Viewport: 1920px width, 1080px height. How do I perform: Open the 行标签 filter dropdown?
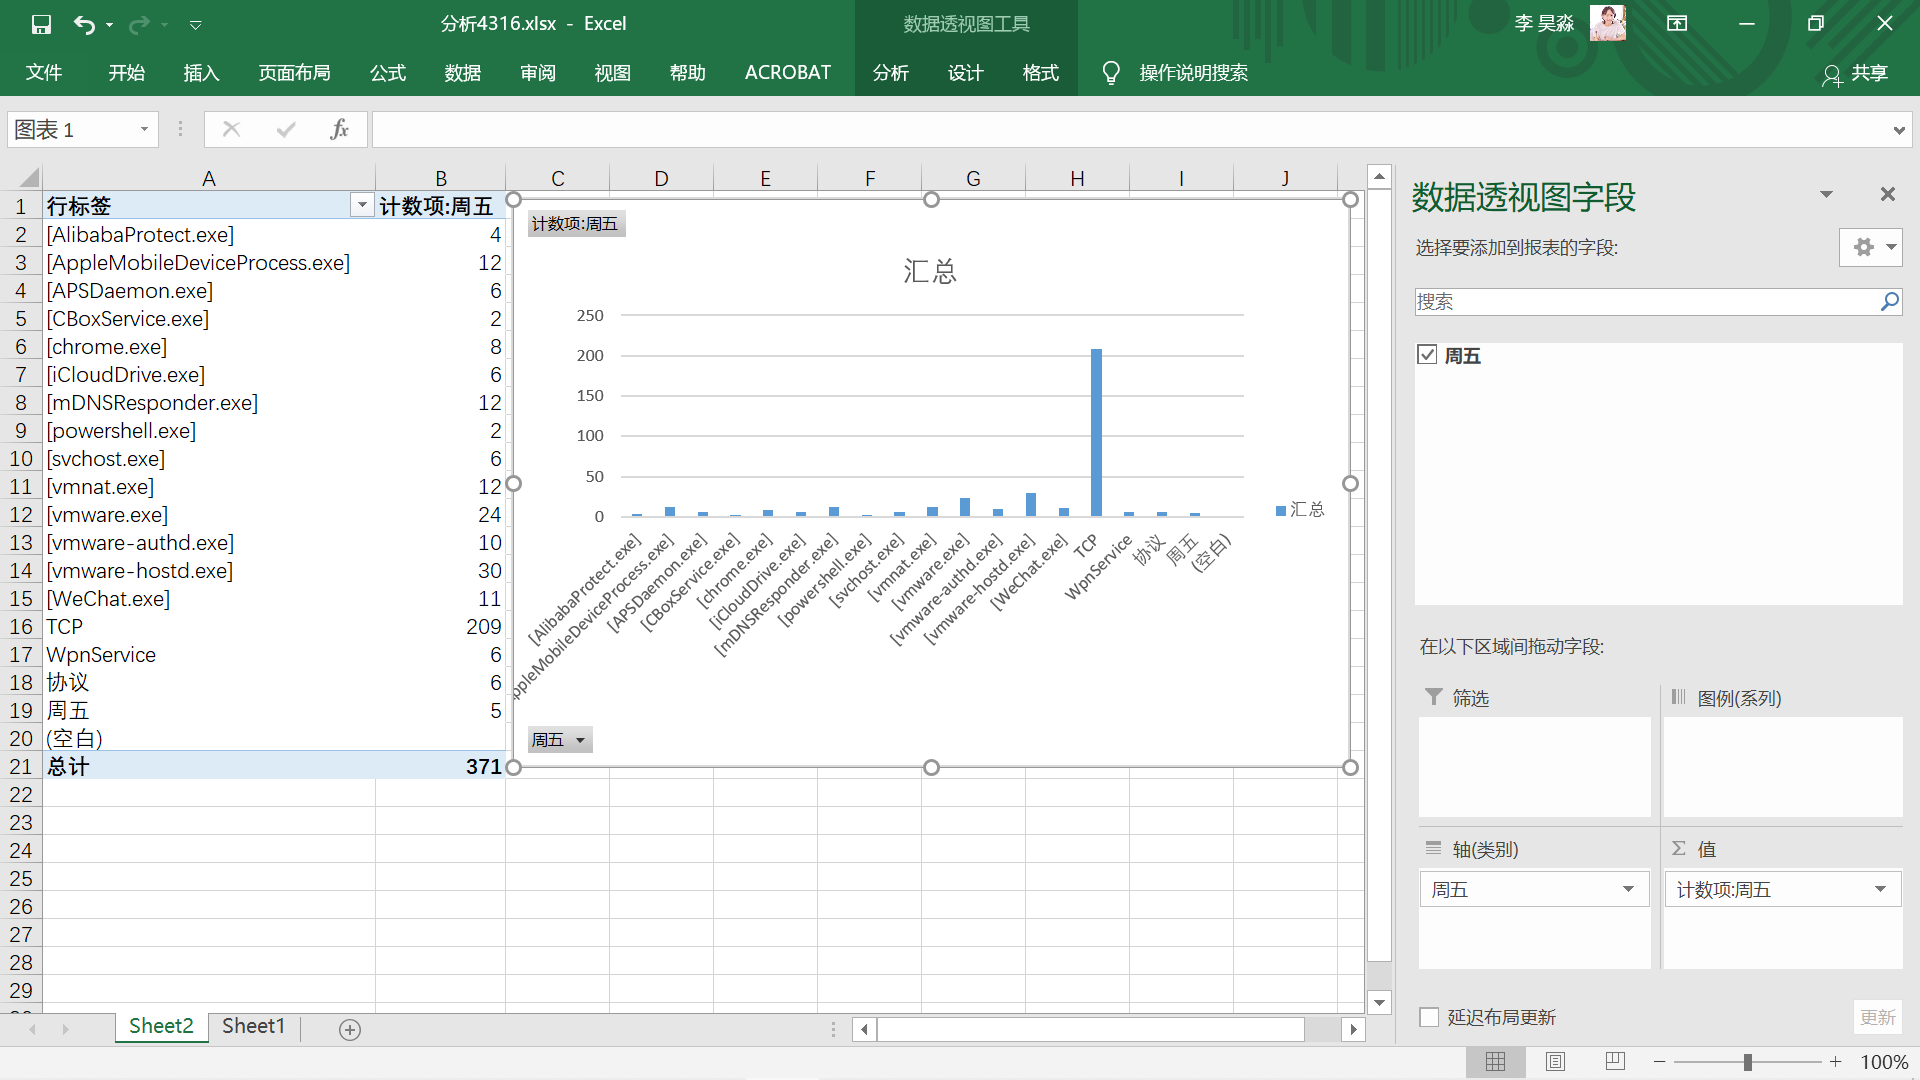tap(362, 206)
